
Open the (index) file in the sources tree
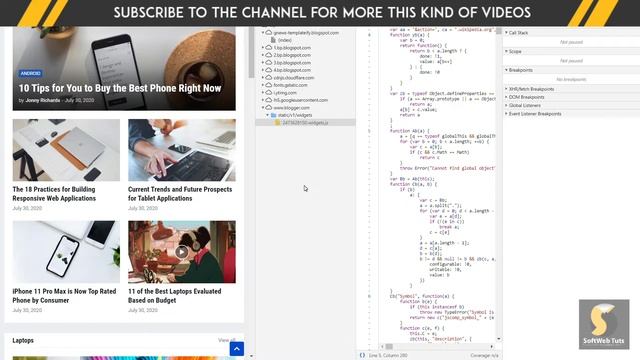[284, 40]
